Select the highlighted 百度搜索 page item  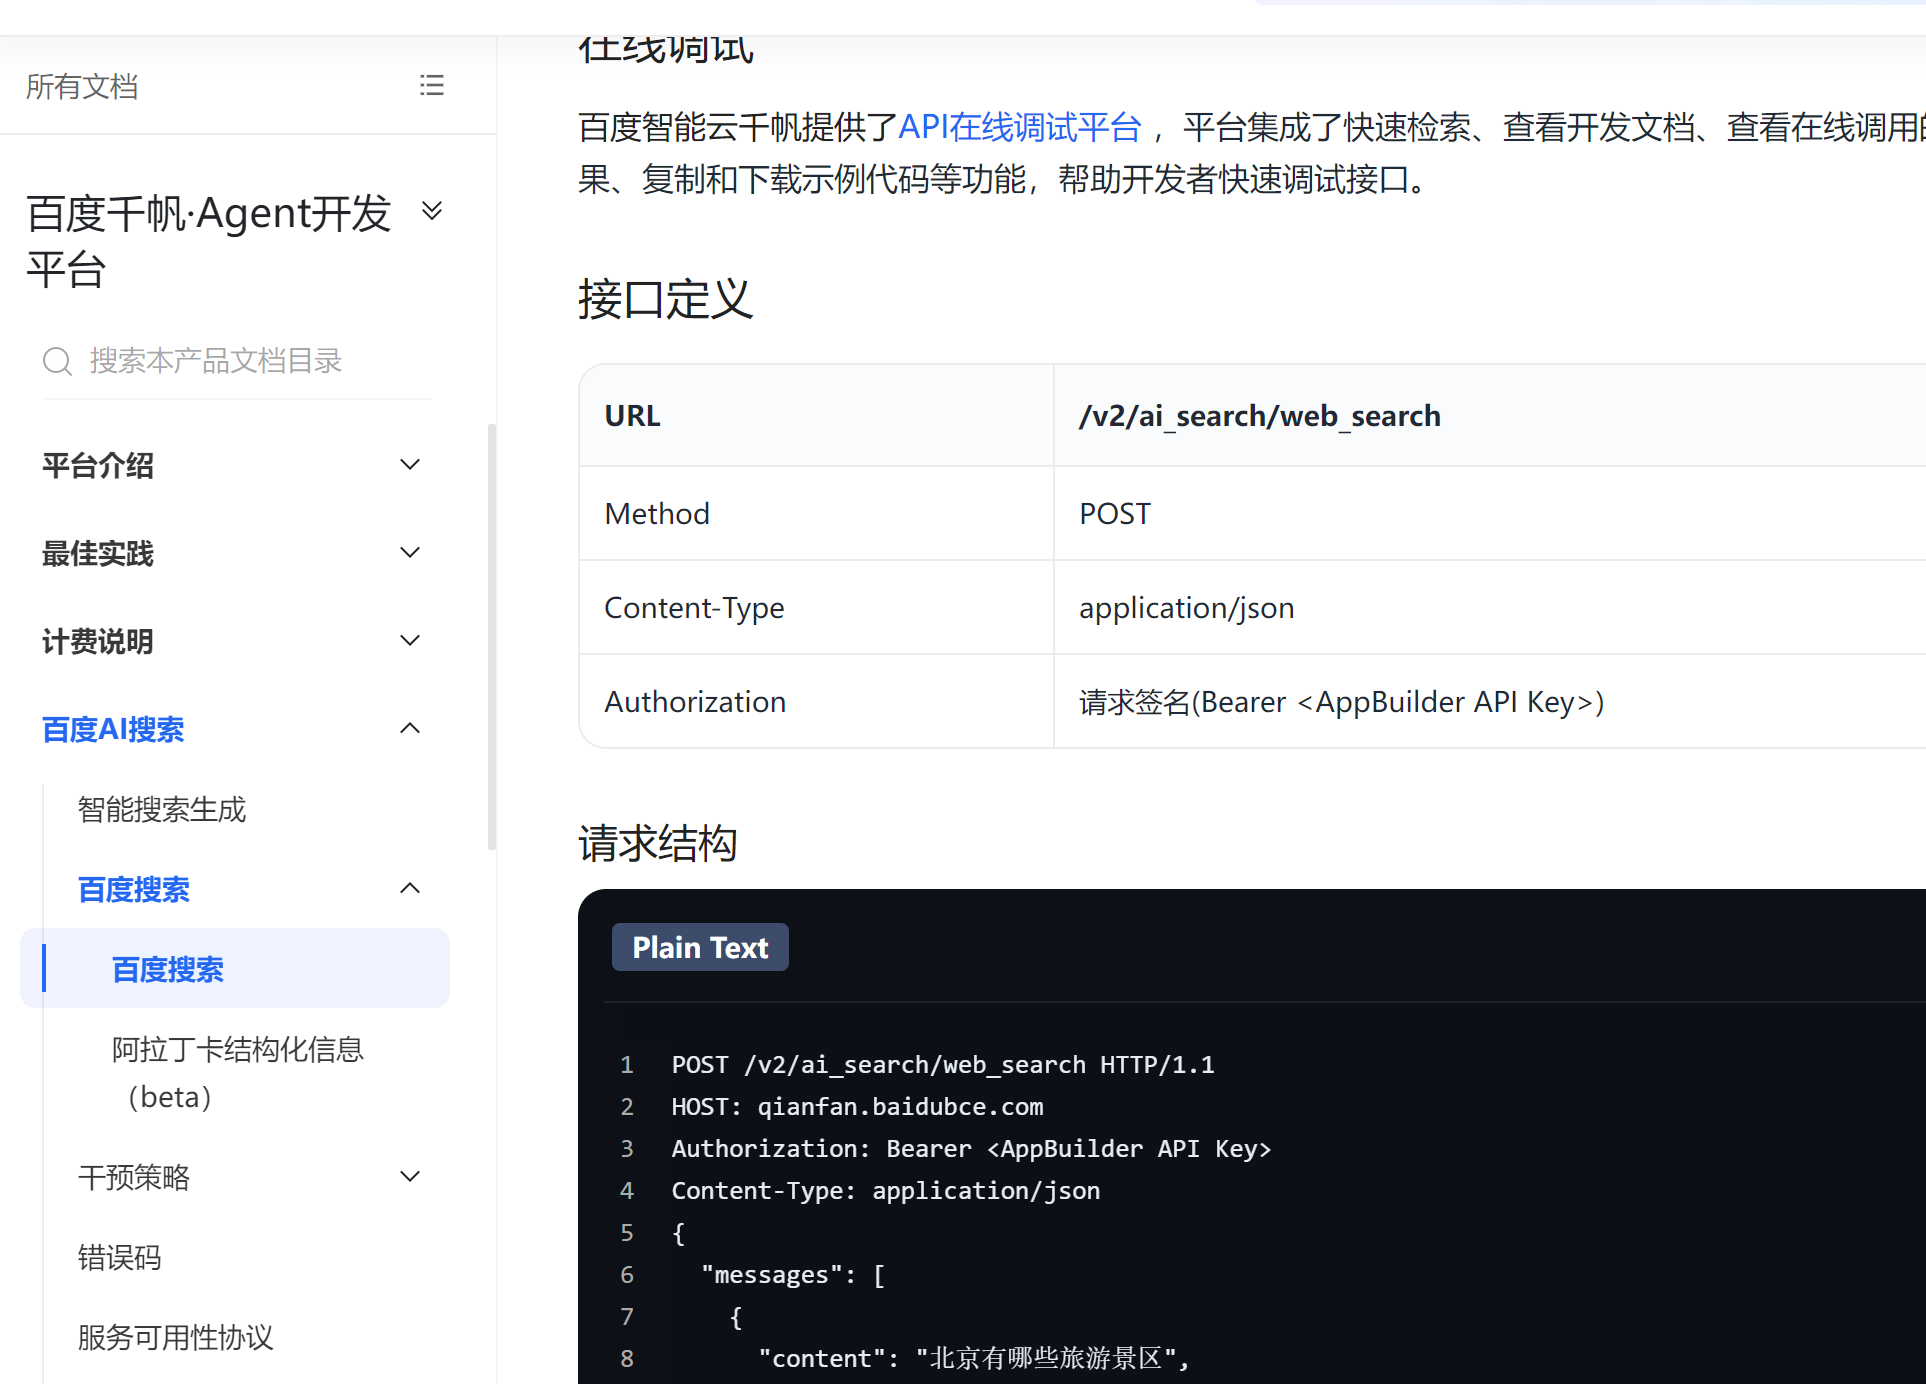click(x=168, y=969)
